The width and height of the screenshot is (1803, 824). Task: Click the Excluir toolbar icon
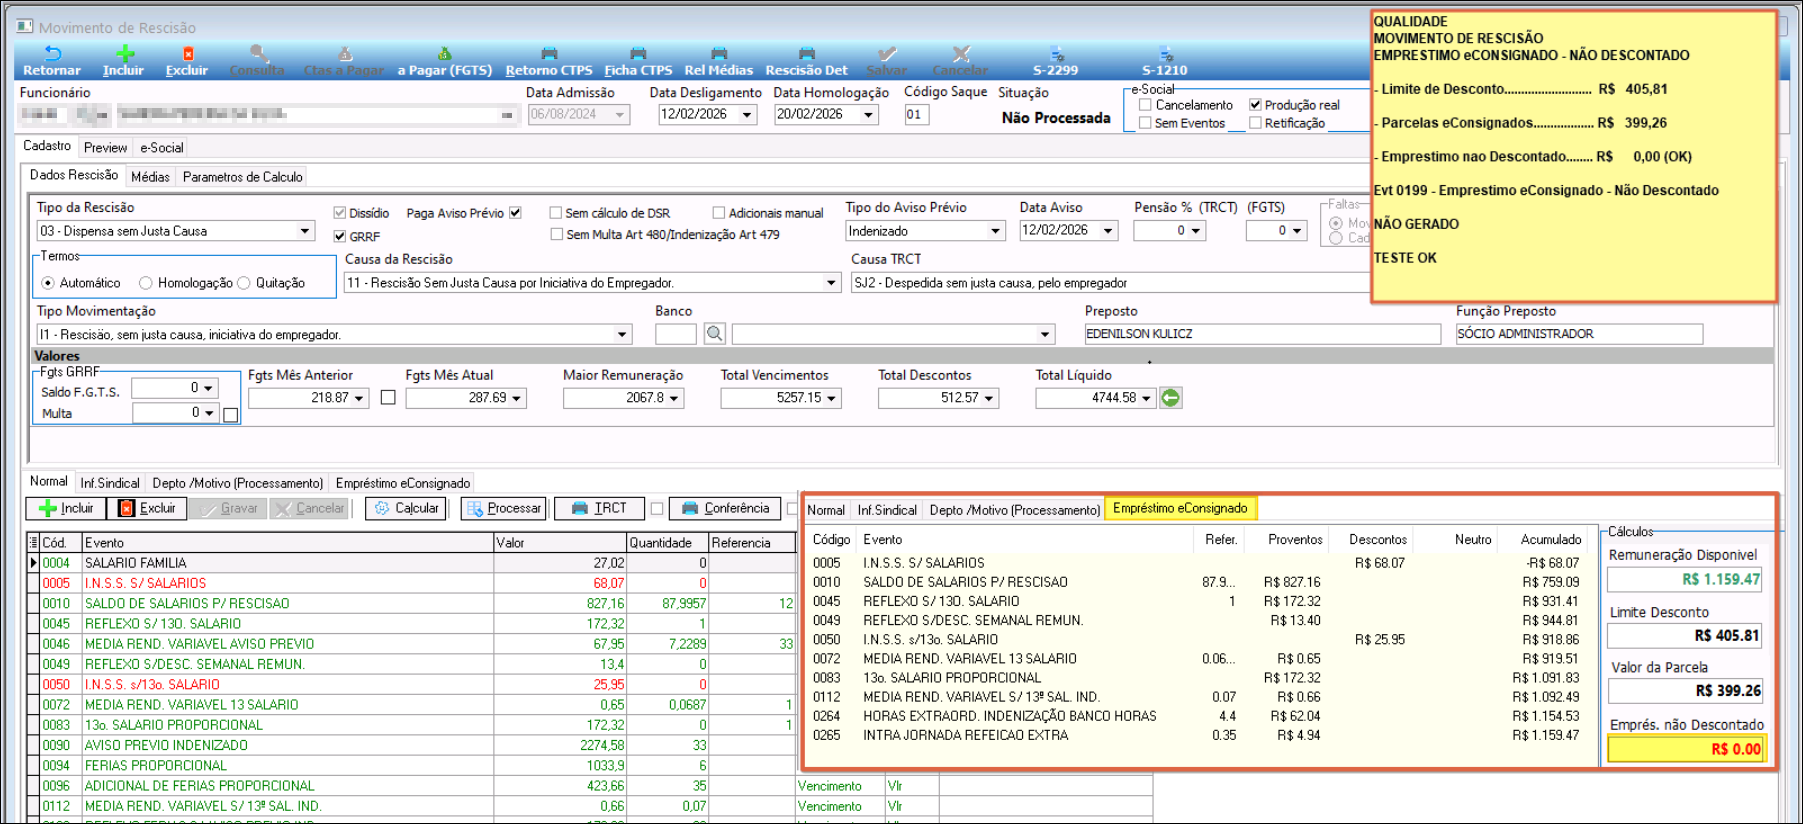(187, 55)
